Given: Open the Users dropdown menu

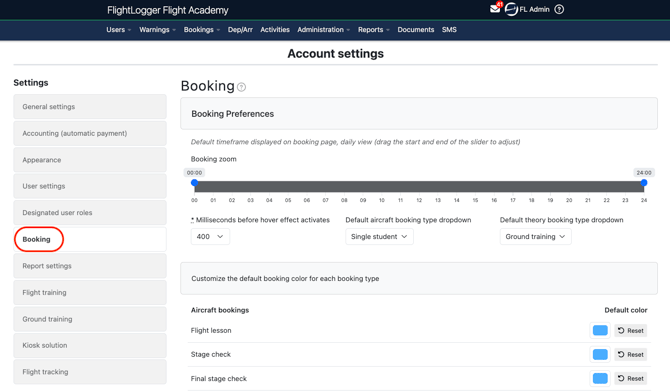Looking at the screenshot, I should point(118,29).
